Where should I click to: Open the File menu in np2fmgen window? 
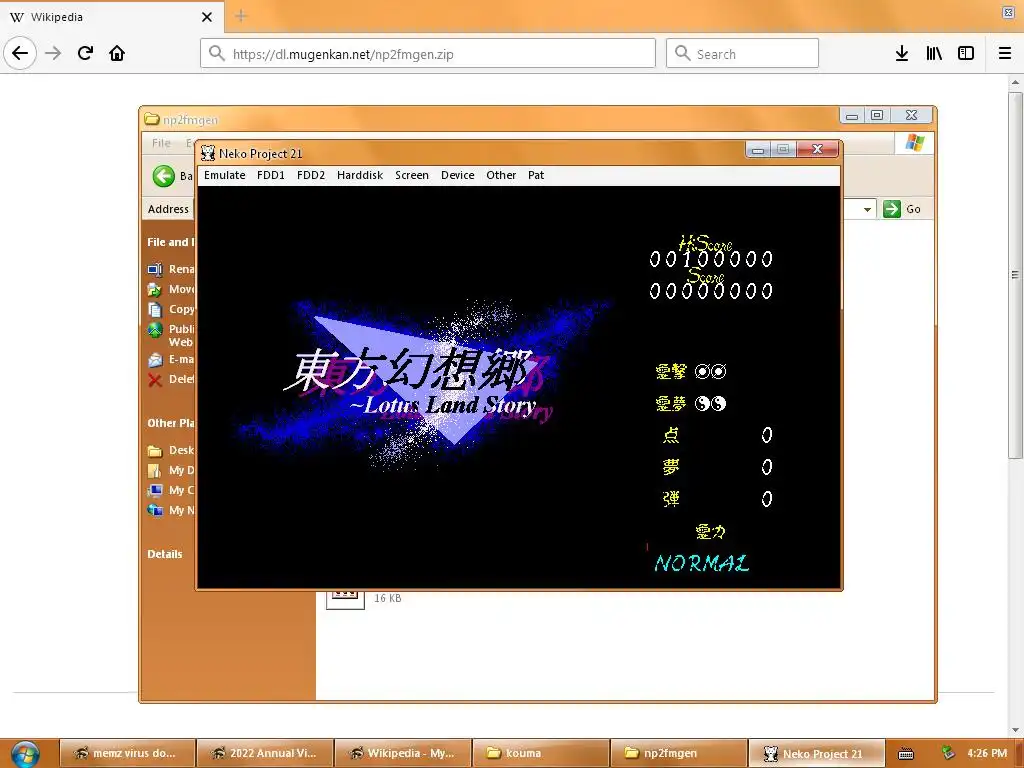point(161,143)
